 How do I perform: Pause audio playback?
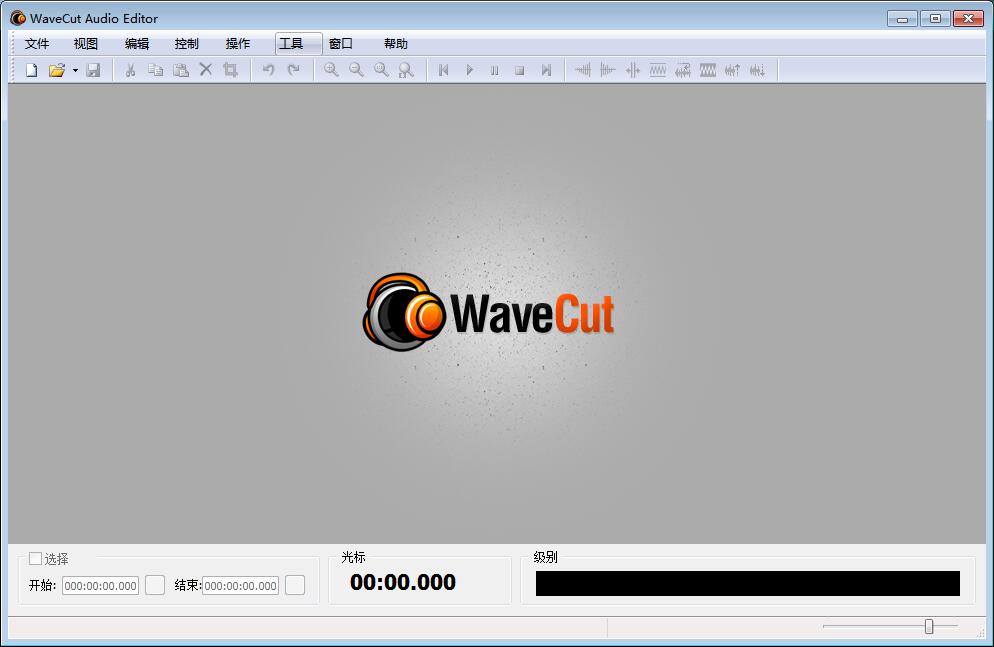[494, 70]
